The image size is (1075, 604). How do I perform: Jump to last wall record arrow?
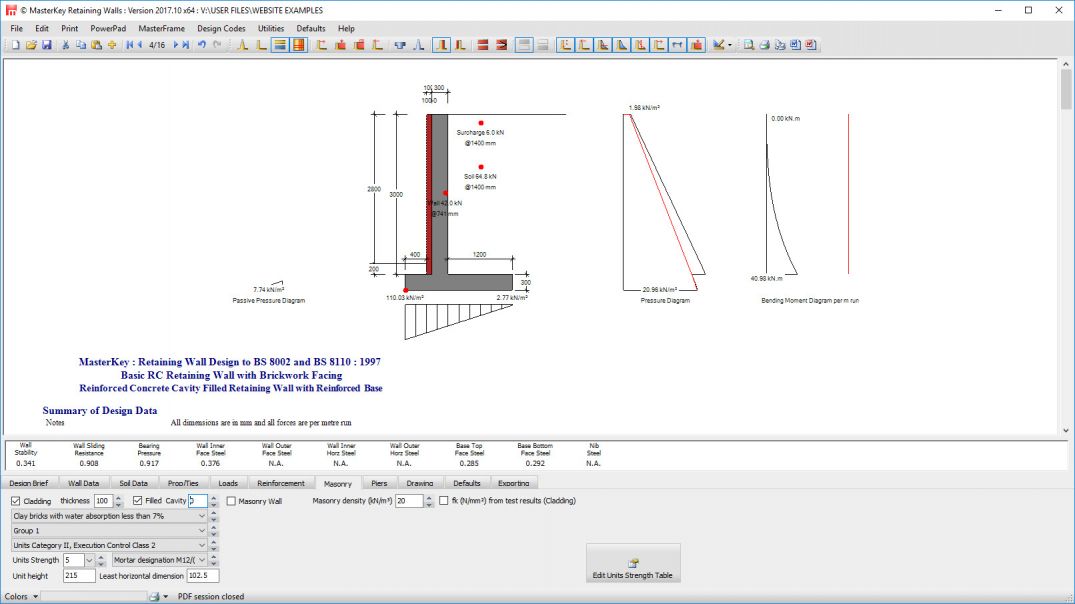[185, 45]
